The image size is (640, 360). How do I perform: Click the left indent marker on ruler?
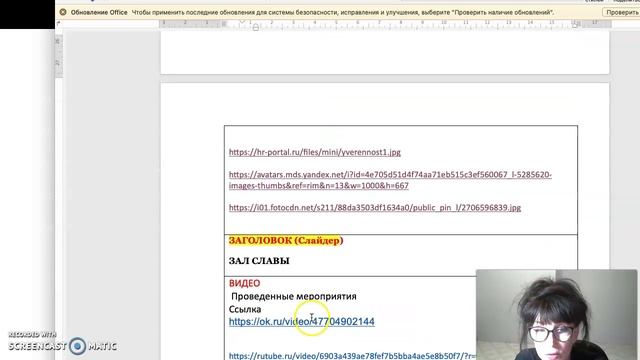pos(256,27)
